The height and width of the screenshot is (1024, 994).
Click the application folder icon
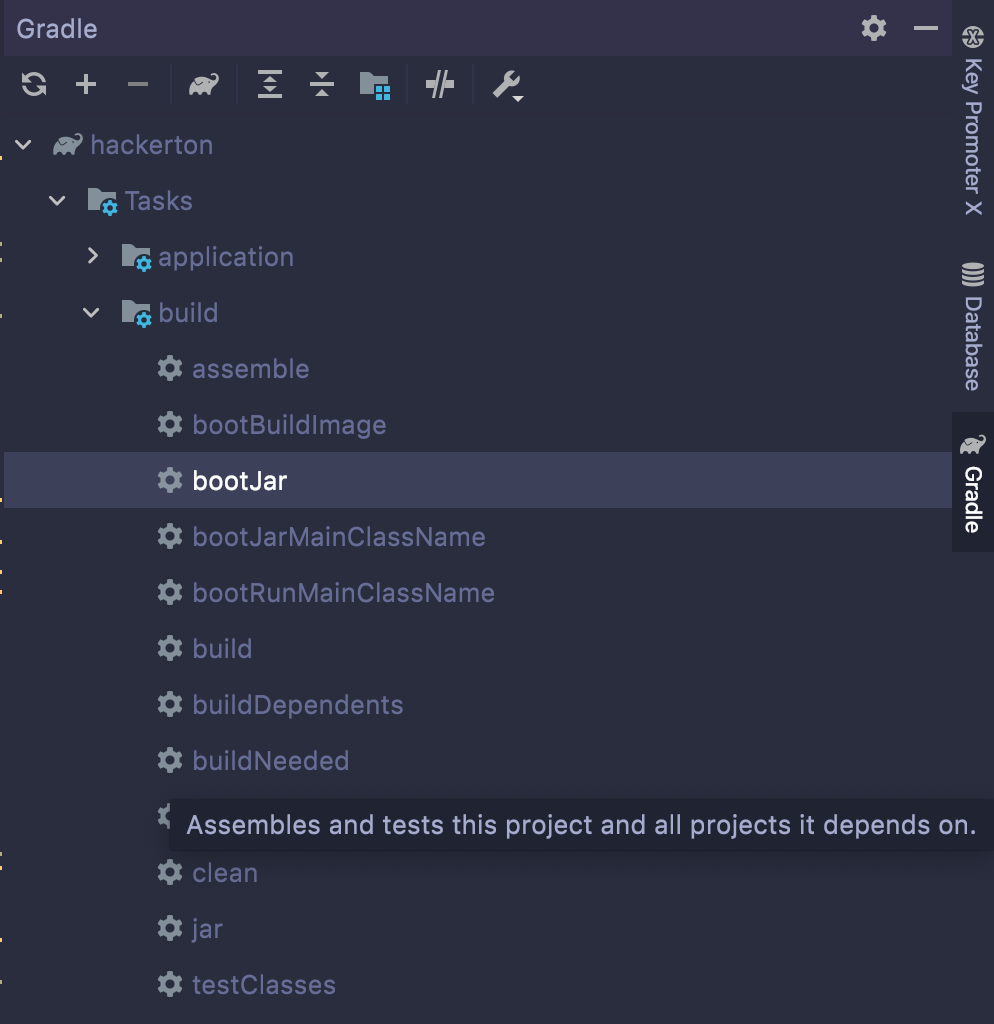(136, 257)
